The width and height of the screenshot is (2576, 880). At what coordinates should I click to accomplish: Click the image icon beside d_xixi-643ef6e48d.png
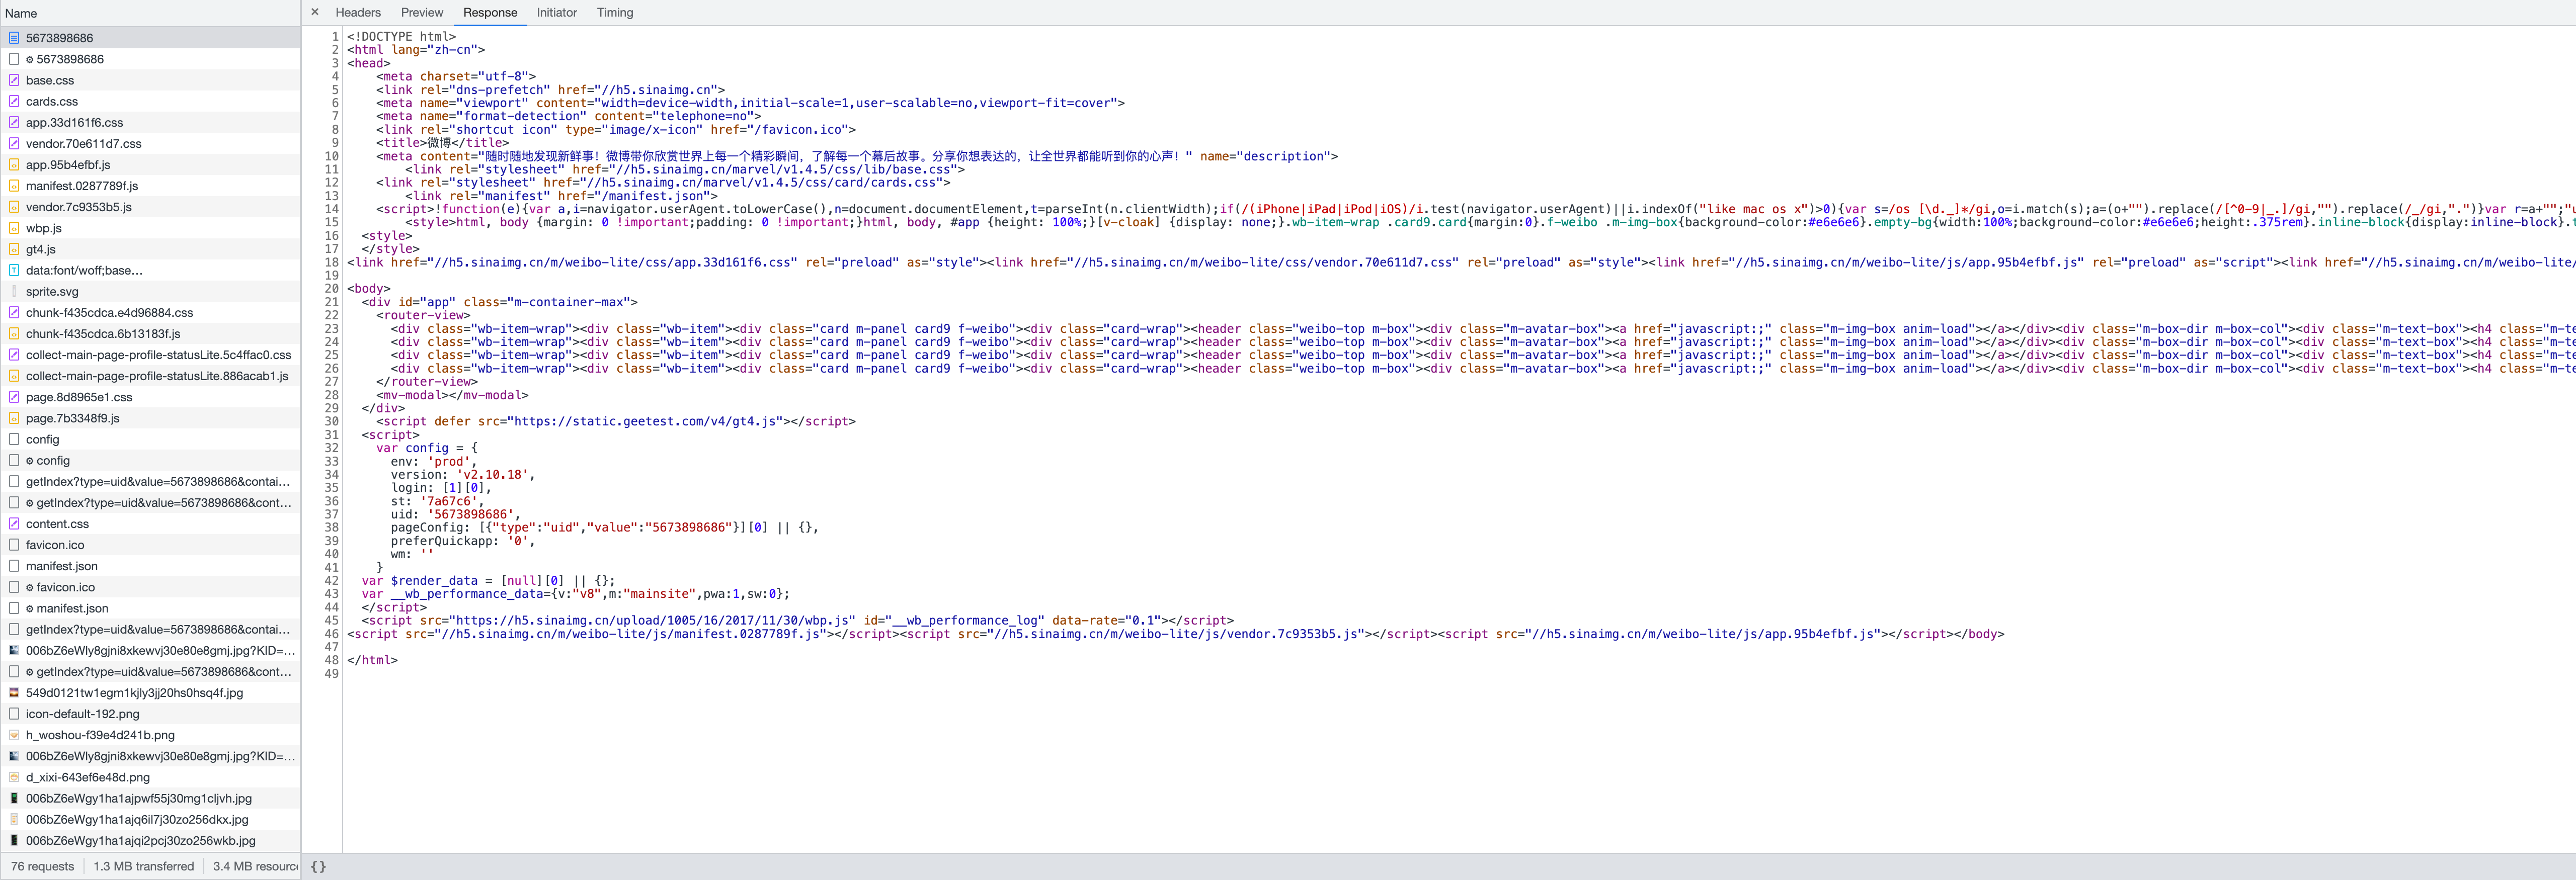[x=14, y=777]
